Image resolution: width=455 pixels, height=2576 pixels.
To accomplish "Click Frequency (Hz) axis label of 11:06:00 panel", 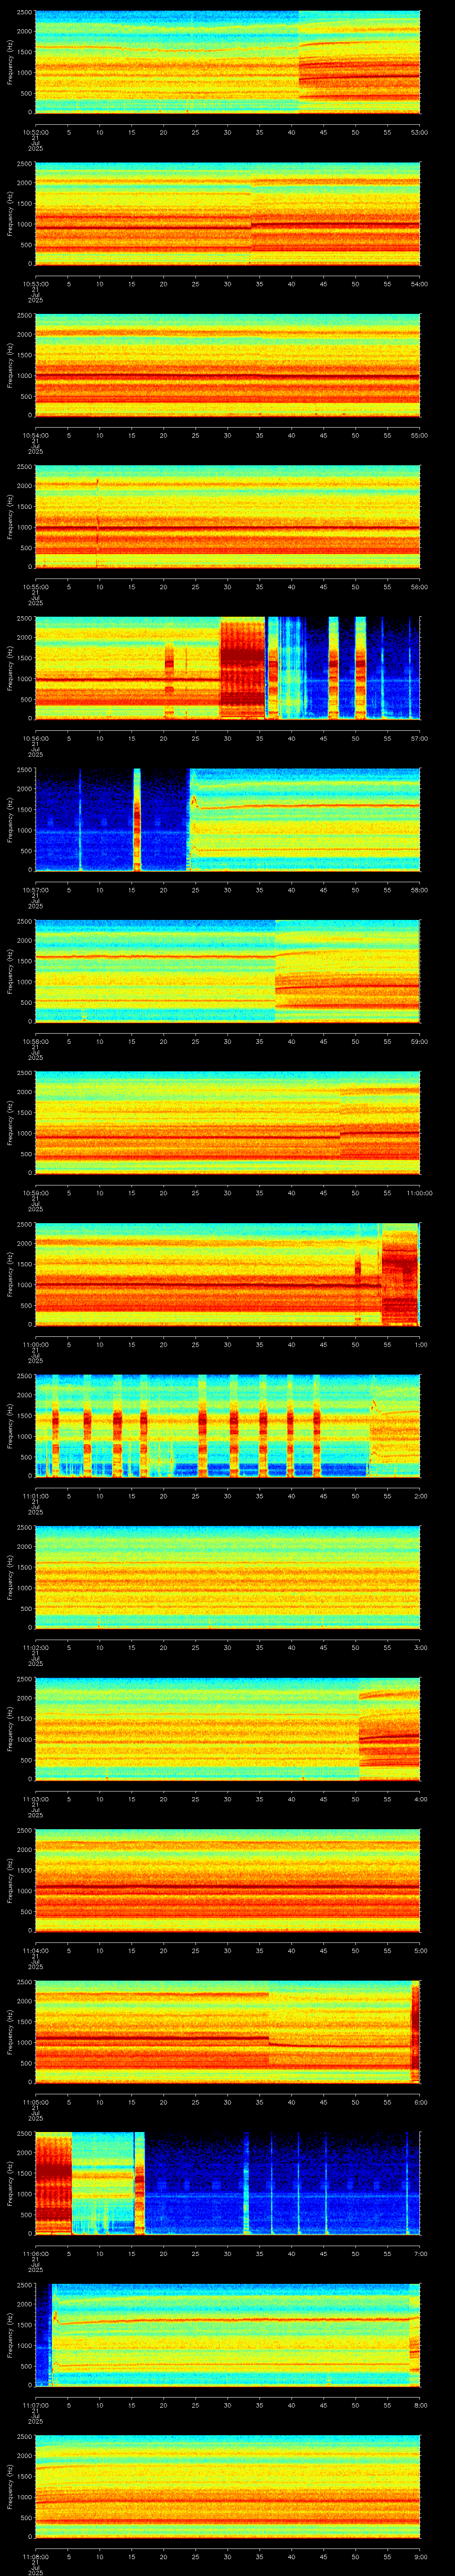I will click(x=10, y=2183).
